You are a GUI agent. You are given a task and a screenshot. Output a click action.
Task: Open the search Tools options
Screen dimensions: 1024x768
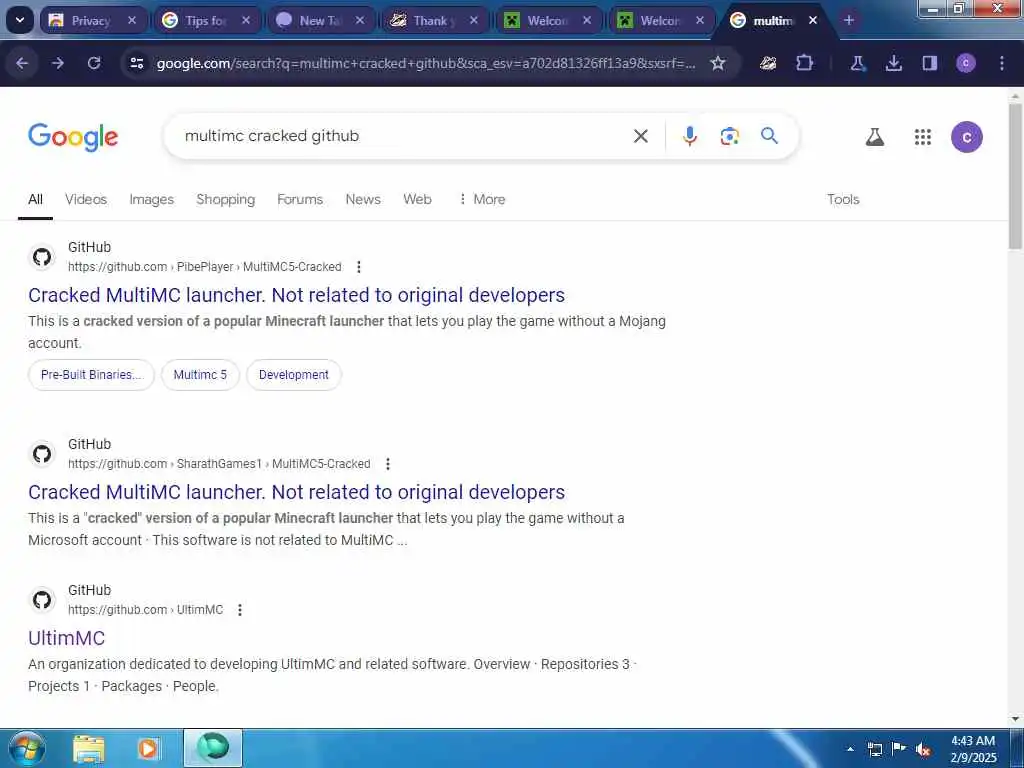[x=843, y=199]
